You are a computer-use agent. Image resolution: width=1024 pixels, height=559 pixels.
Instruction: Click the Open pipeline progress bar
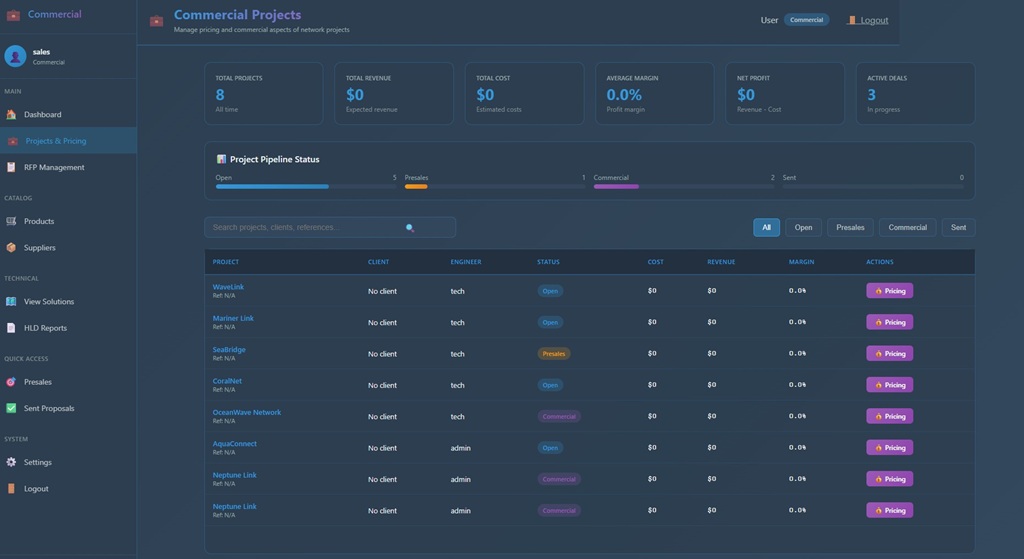(305, 186)
